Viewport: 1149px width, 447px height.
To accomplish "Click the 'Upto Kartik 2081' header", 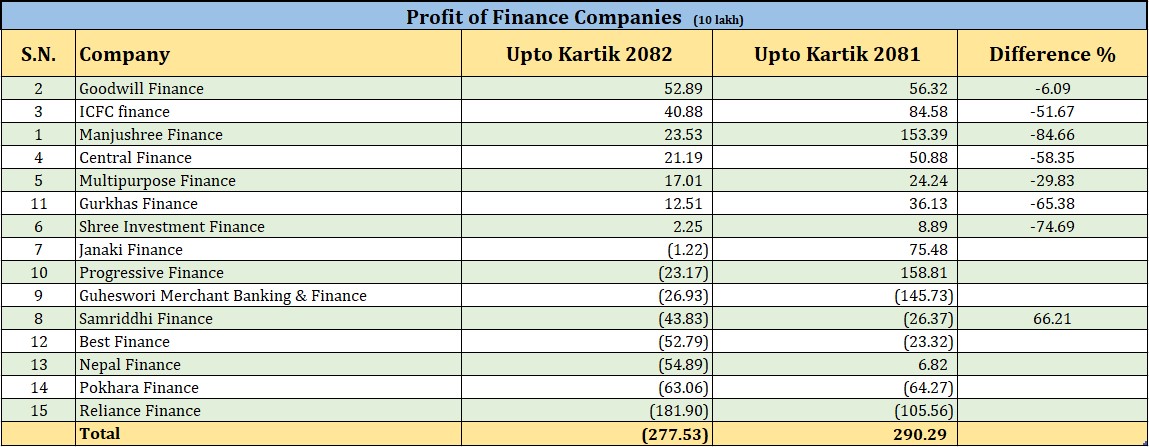I will click(x=836, y=54).
